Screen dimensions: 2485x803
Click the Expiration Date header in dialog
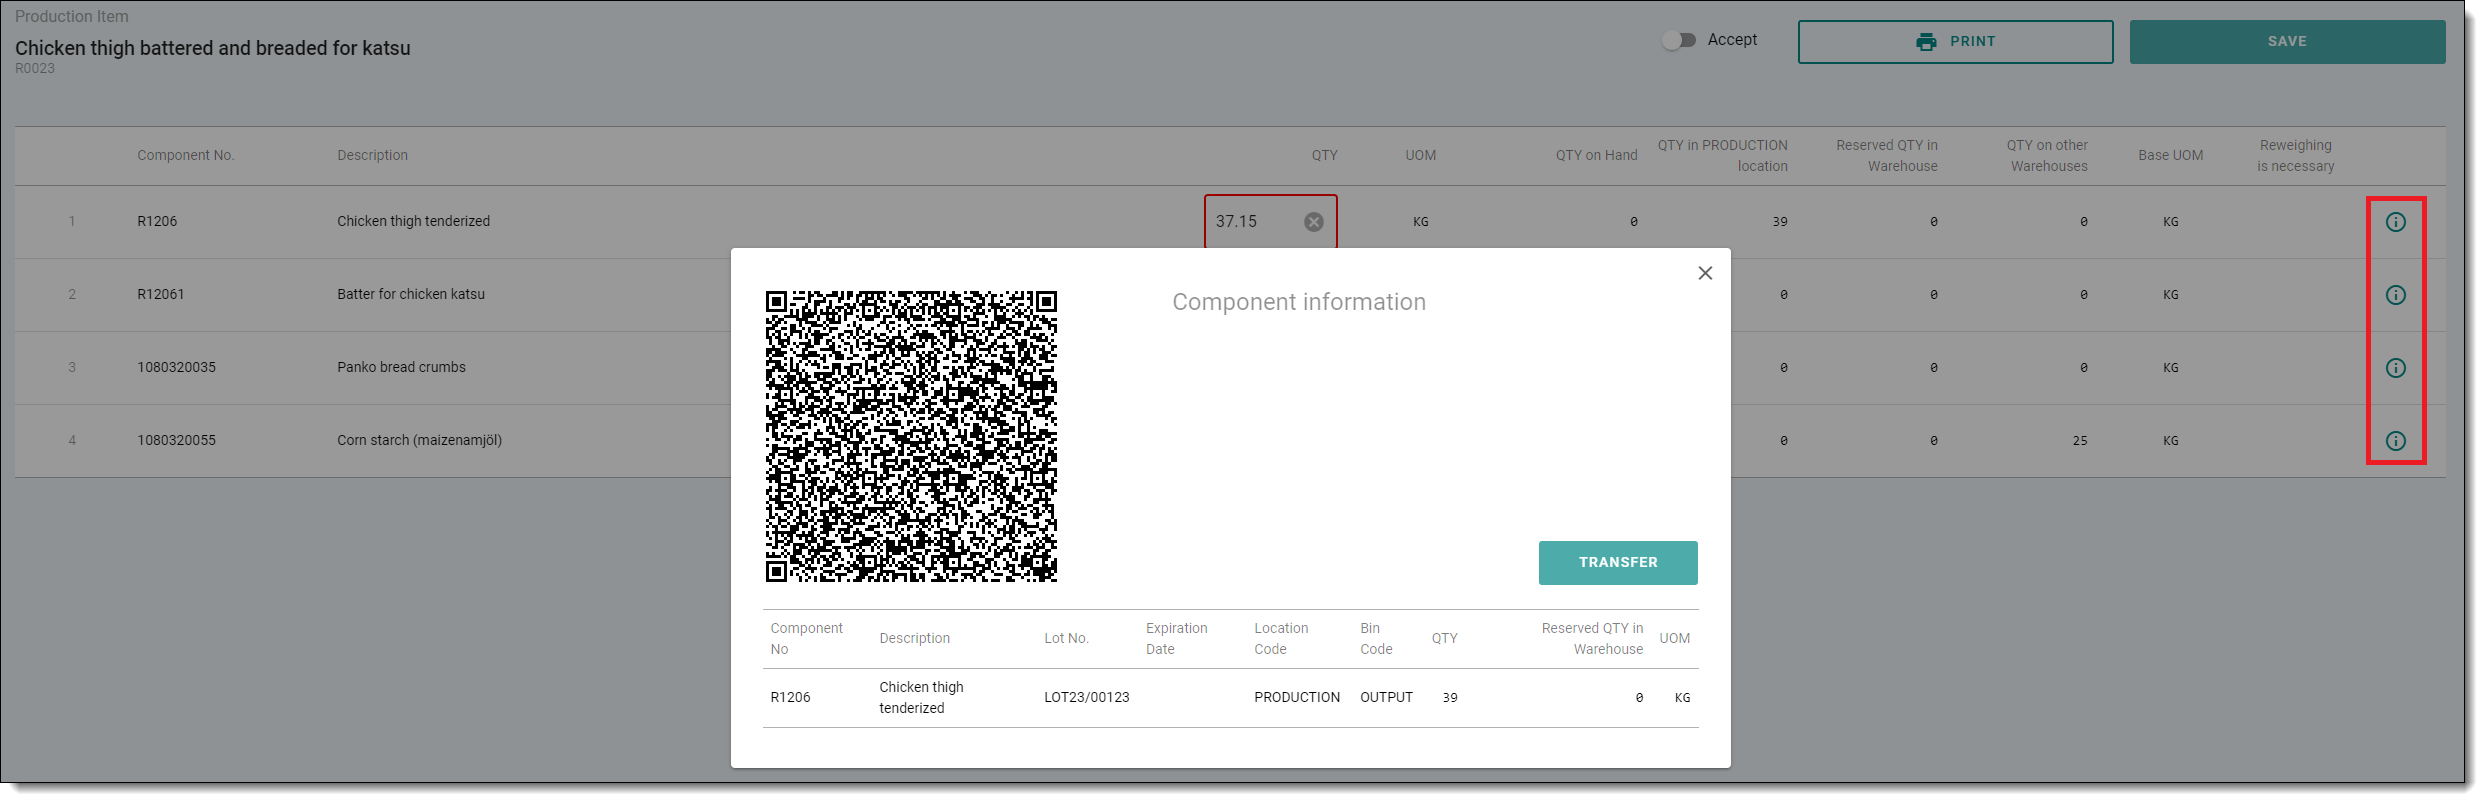[x=1176, y=639]
